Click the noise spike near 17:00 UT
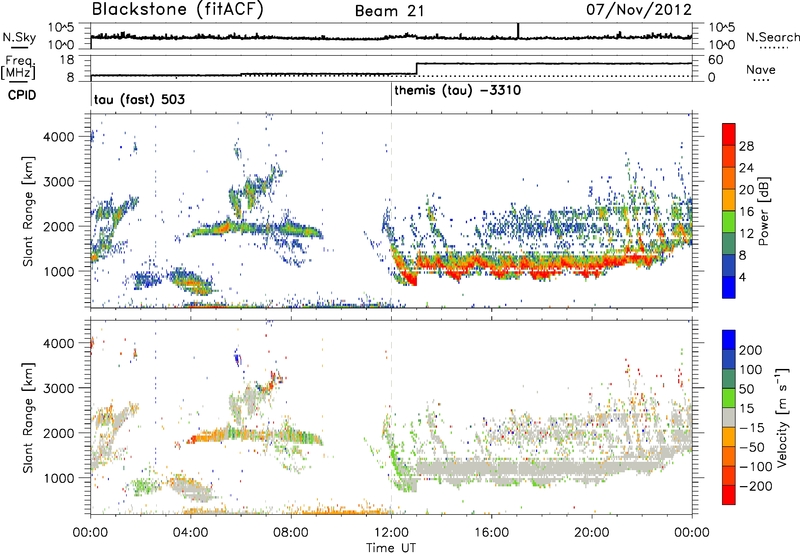Image resolution: width=800 pixels, height=554 pixels. 518,31
